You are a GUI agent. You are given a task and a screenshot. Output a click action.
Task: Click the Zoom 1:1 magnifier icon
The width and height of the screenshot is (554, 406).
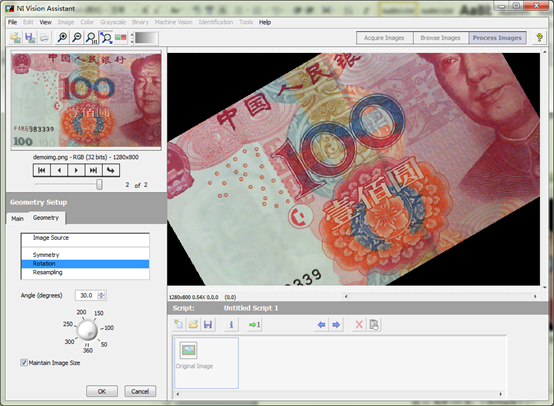coord(91,37)
